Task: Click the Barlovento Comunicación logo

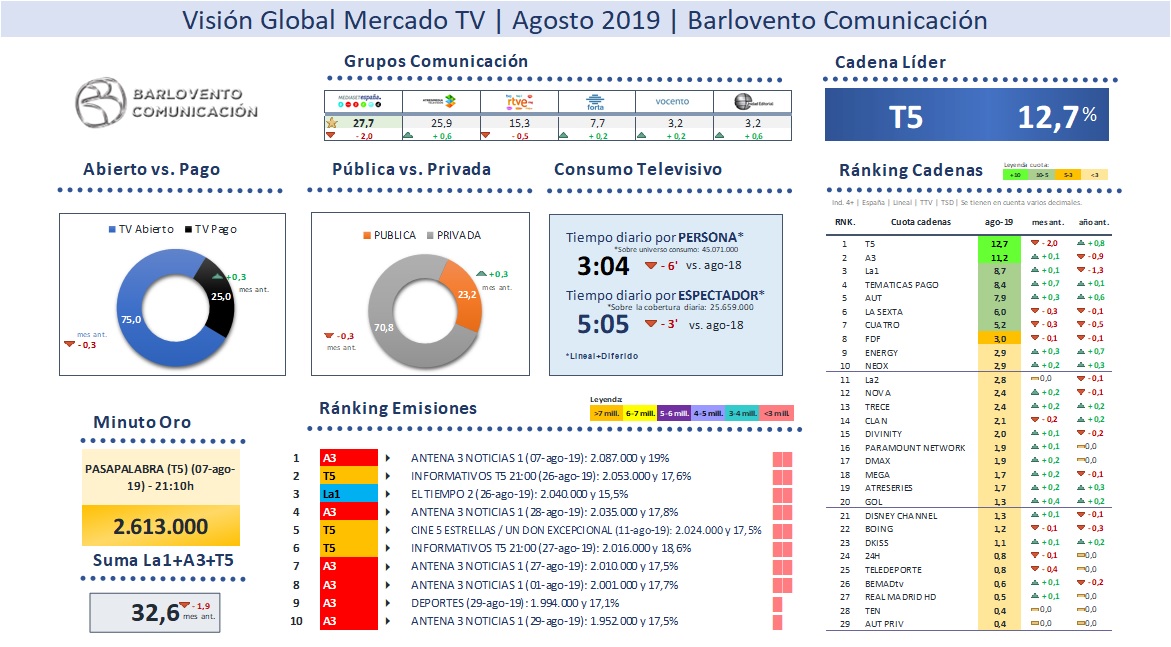Action: [166, 102]
